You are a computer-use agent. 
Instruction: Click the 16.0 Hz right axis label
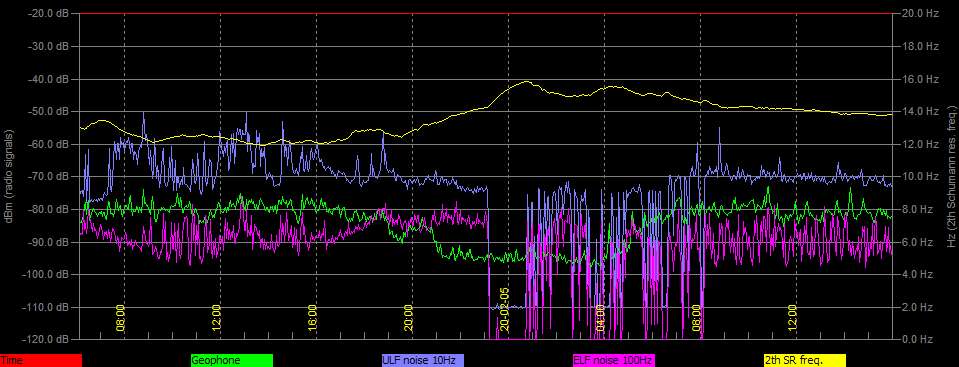[920, 79]
